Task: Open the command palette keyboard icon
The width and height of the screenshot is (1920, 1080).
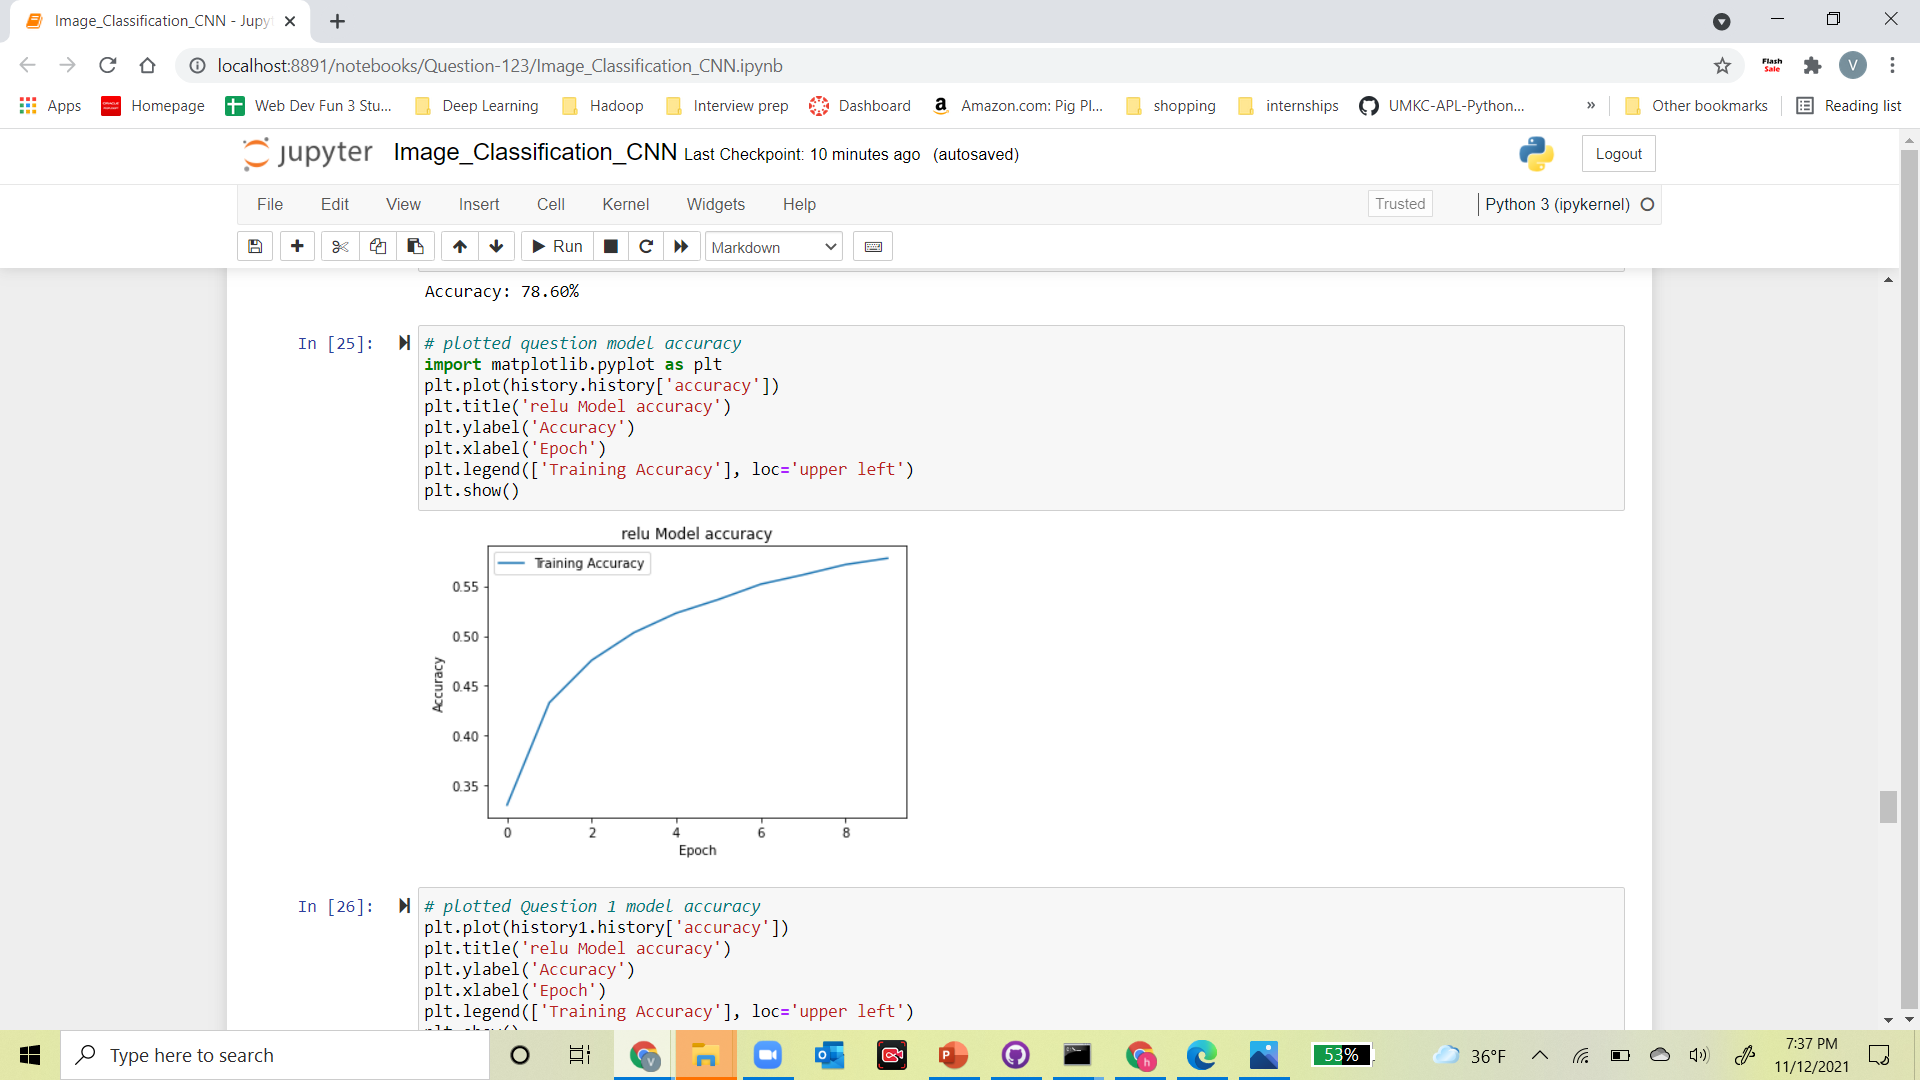Action: click(872, 246)
